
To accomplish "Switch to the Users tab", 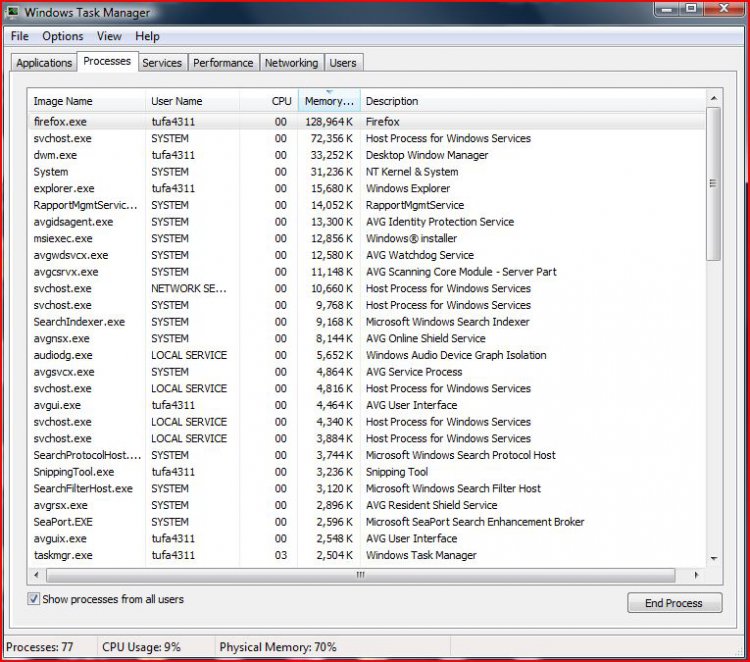I will 343,63.
